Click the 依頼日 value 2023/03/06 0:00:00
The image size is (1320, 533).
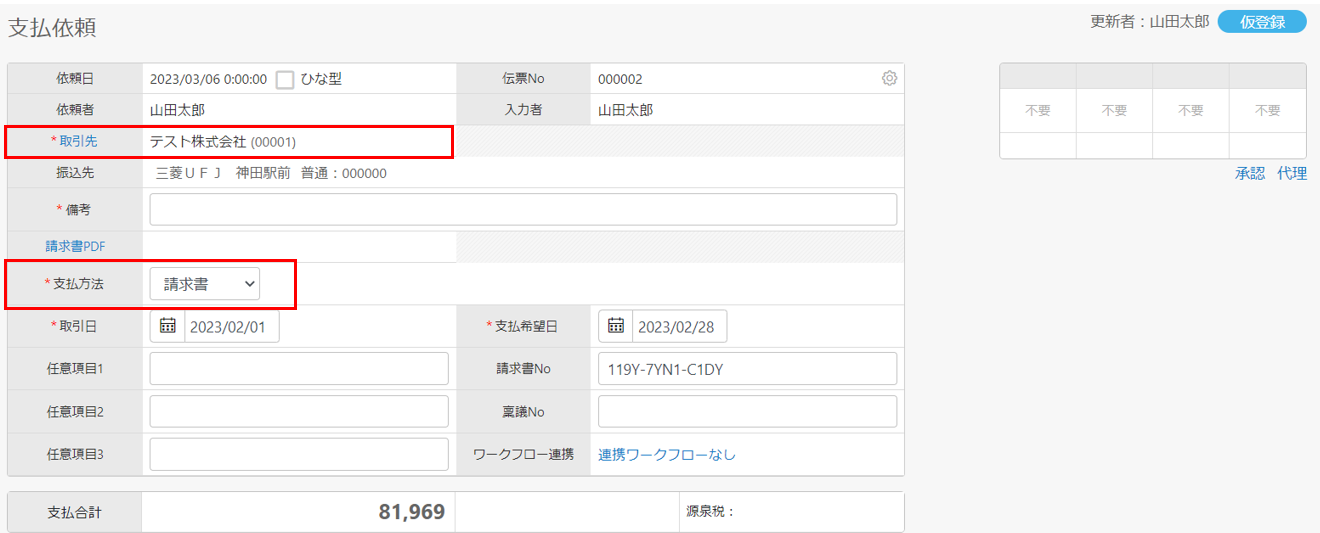click(x=208, y=79)
